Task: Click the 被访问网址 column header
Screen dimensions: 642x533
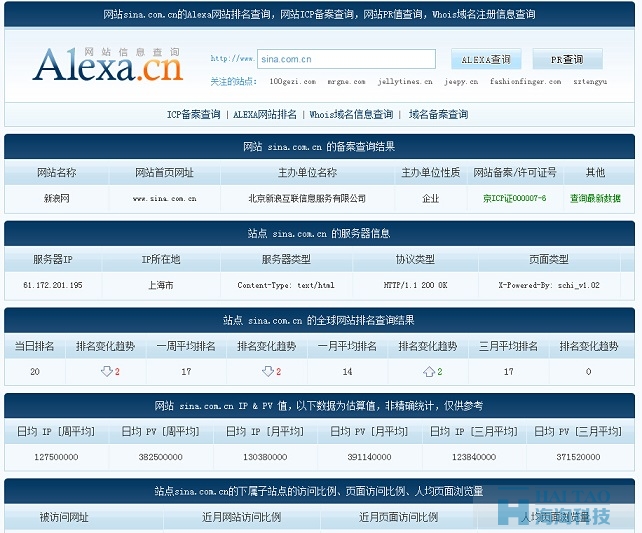Action: coord(64,517)
